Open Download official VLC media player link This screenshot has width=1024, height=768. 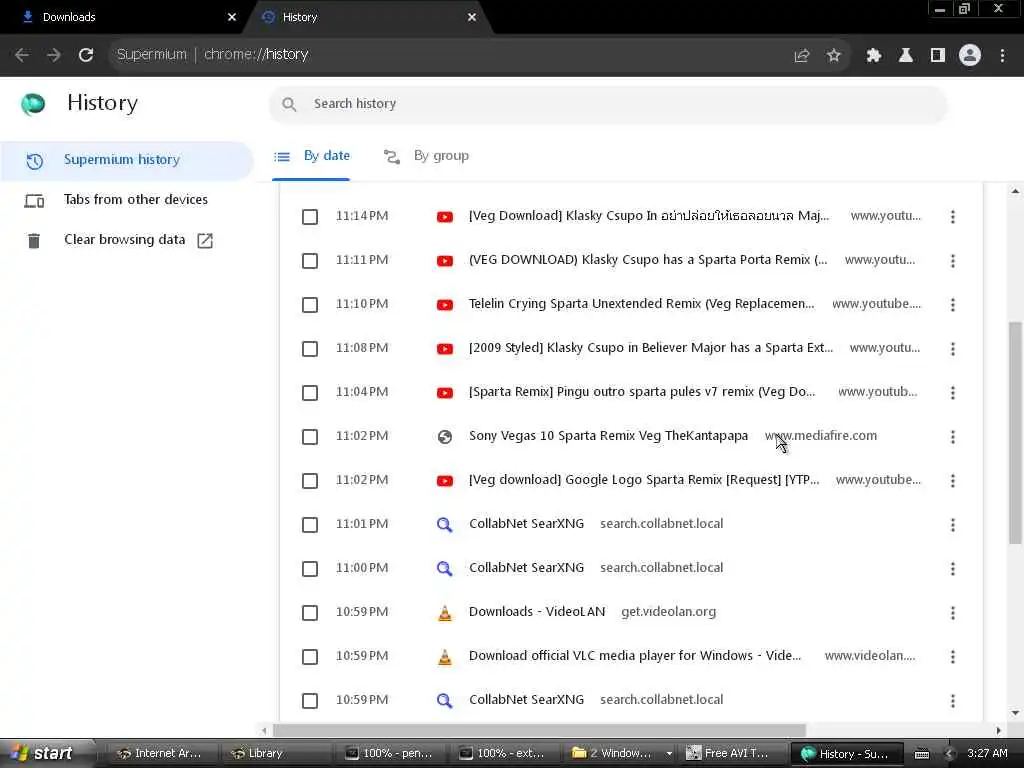(x=635, y=656)
